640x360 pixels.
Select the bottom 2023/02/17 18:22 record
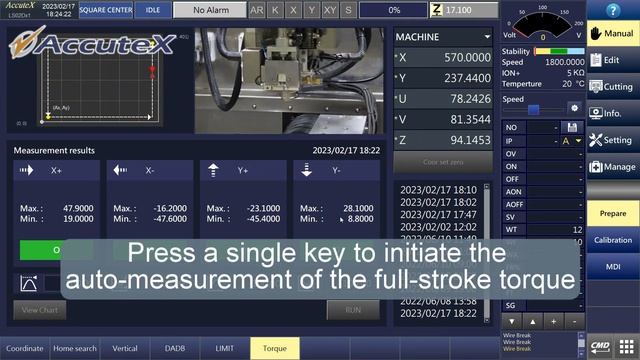point(438,313)
